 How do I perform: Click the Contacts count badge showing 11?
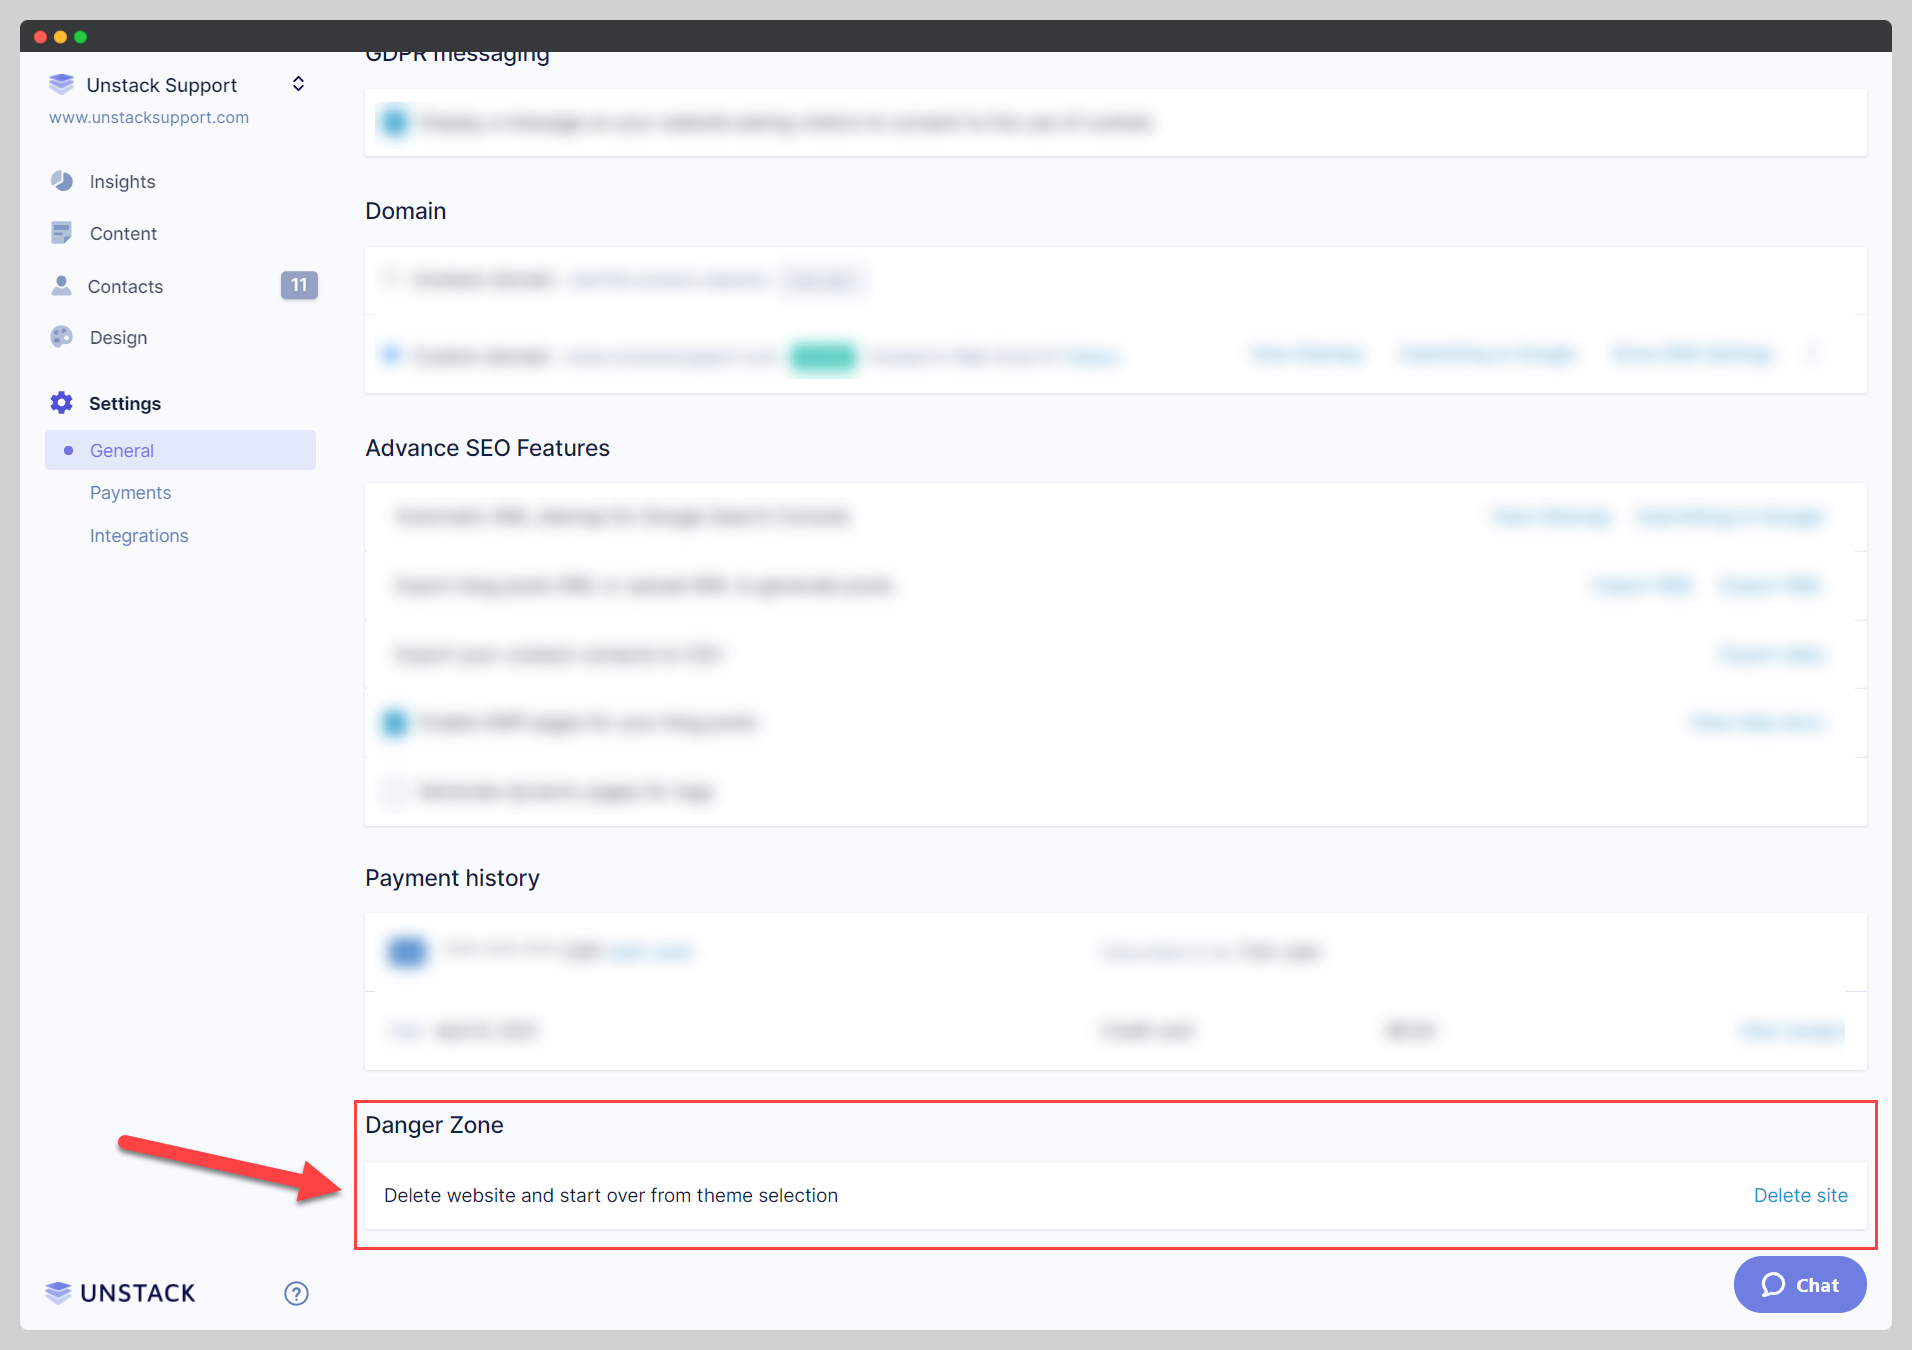(299, 286)
